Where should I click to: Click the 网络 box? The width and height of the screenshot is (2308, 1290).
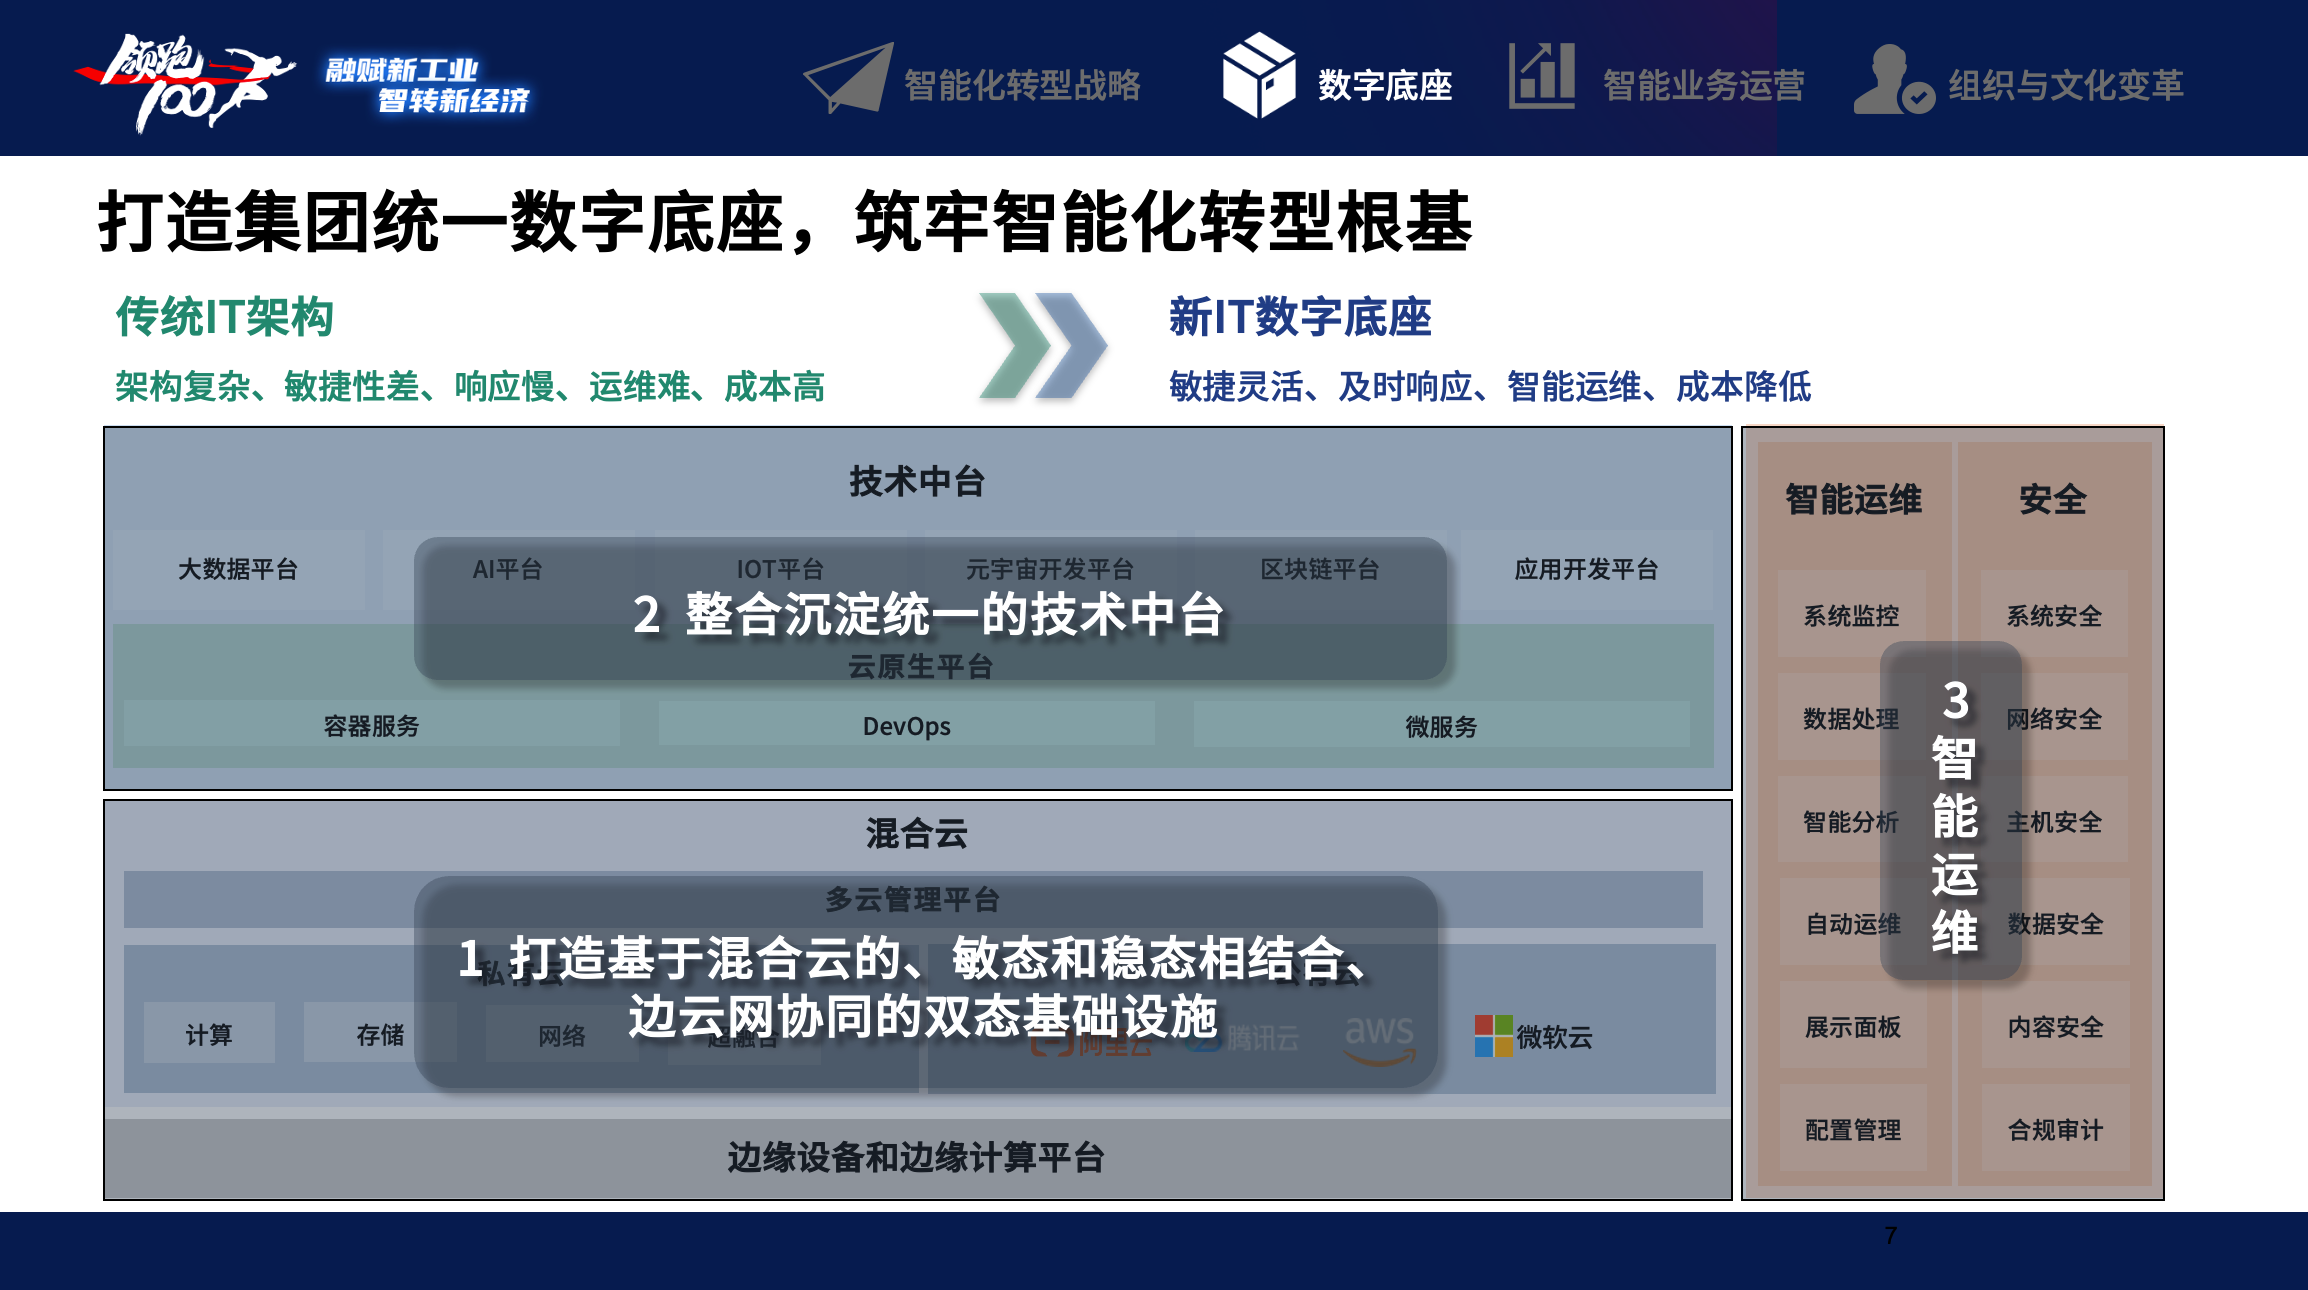click(562, 1035)
